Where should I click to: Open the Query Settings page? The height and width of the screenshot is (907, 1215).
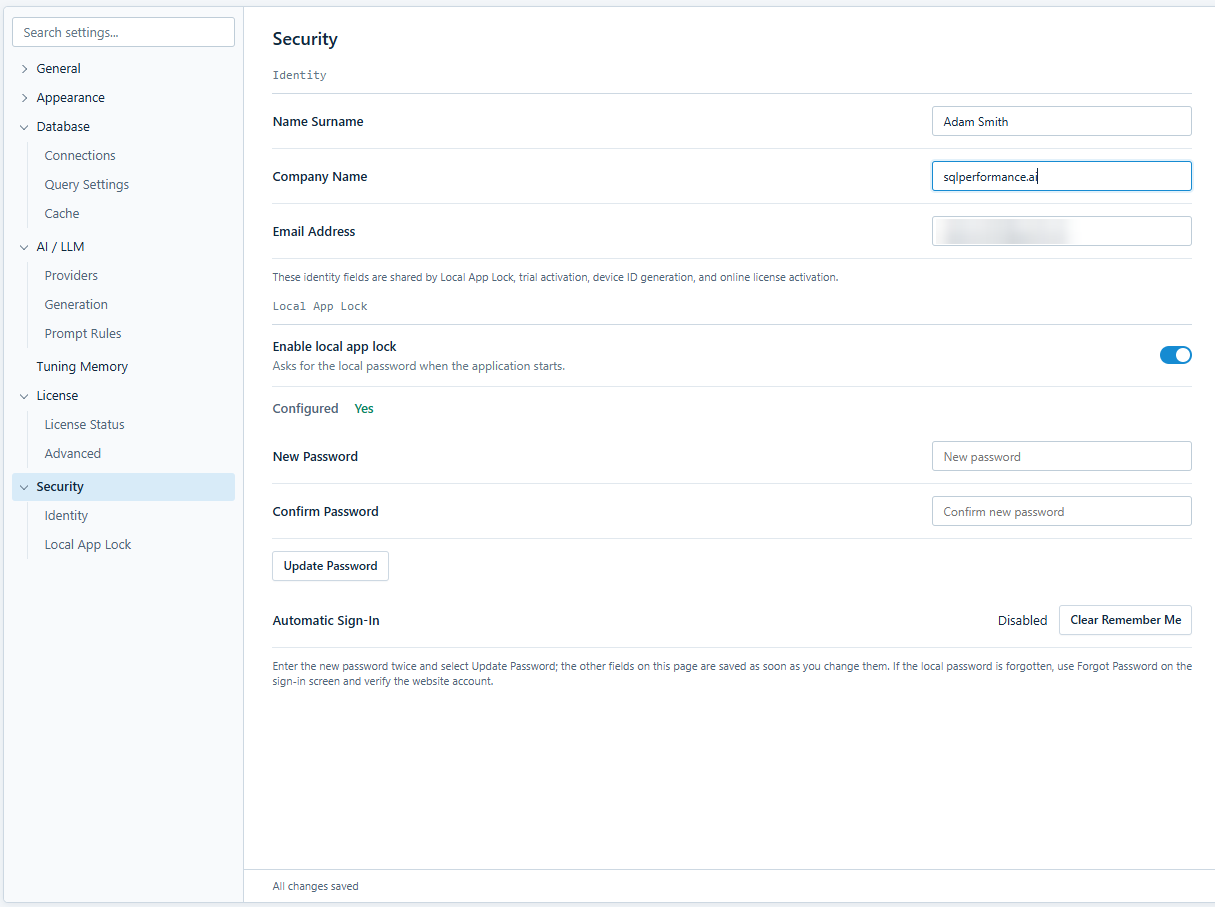click(x=87, y=185)
